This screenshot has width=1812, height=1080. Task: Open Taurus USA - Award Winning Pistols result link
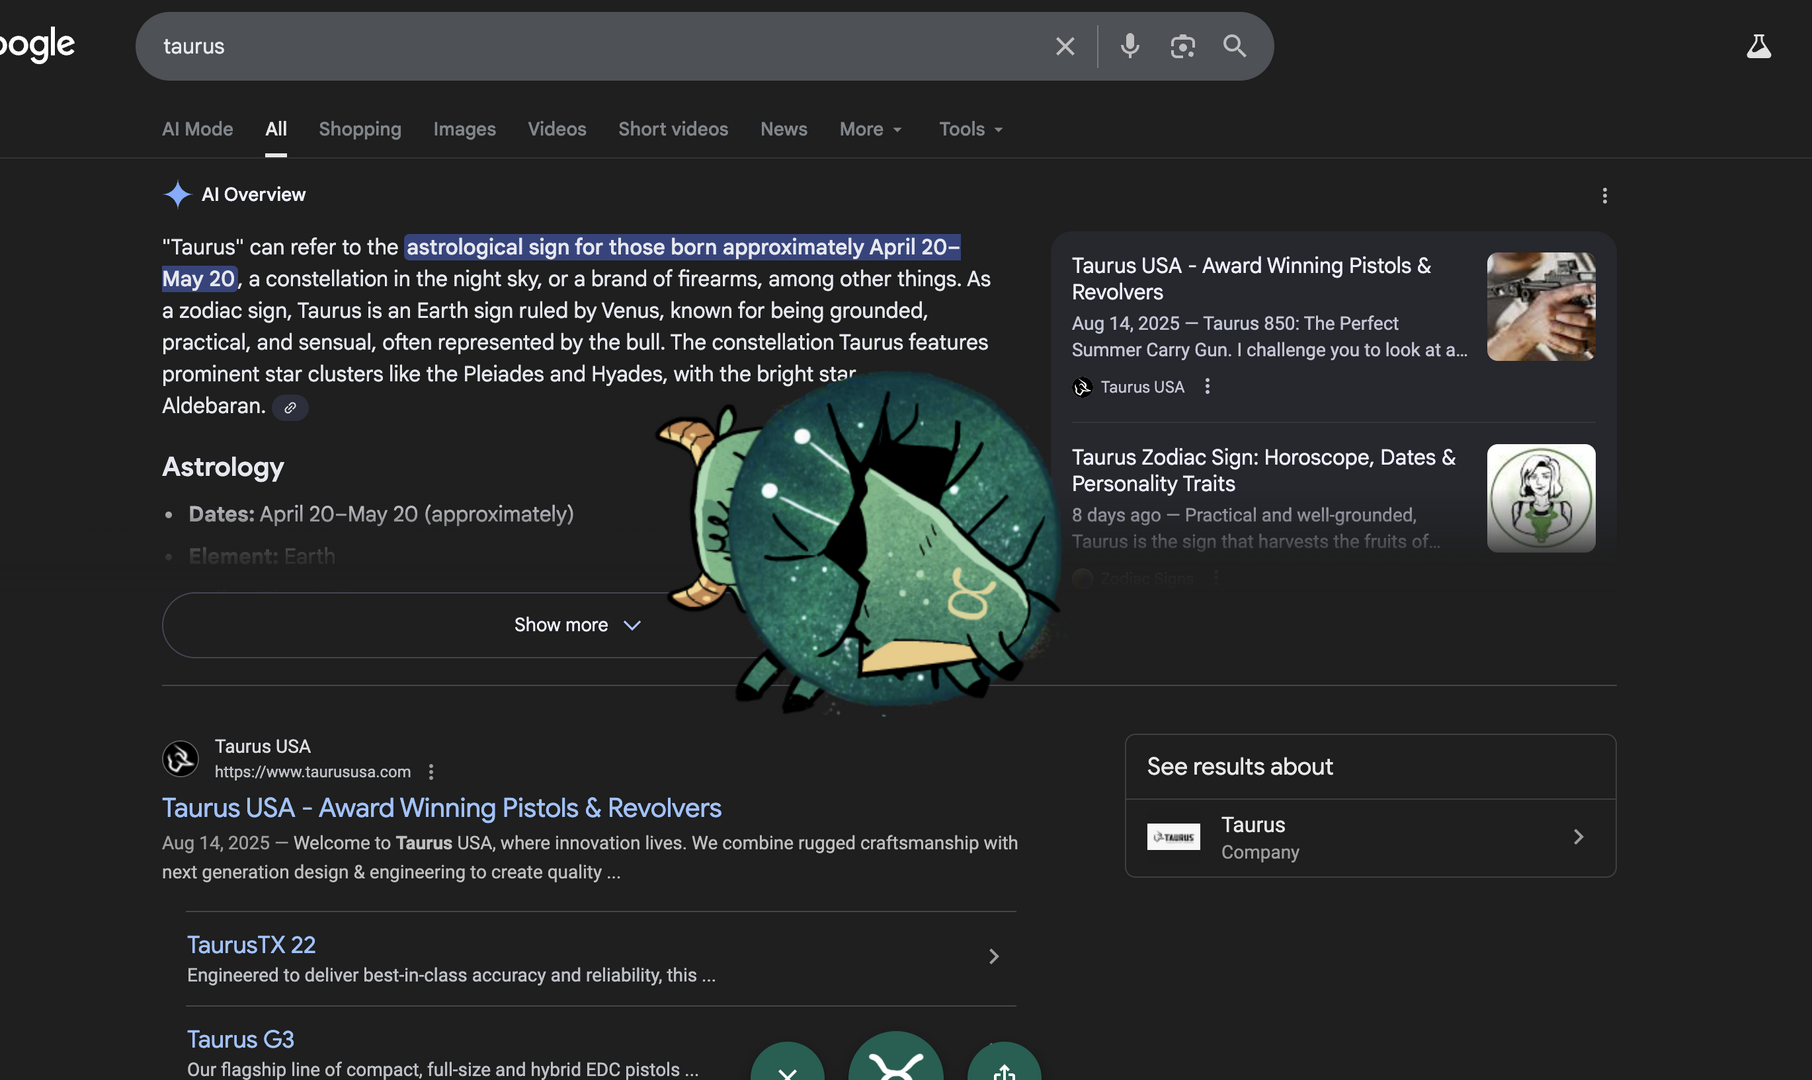click(442, 808)
